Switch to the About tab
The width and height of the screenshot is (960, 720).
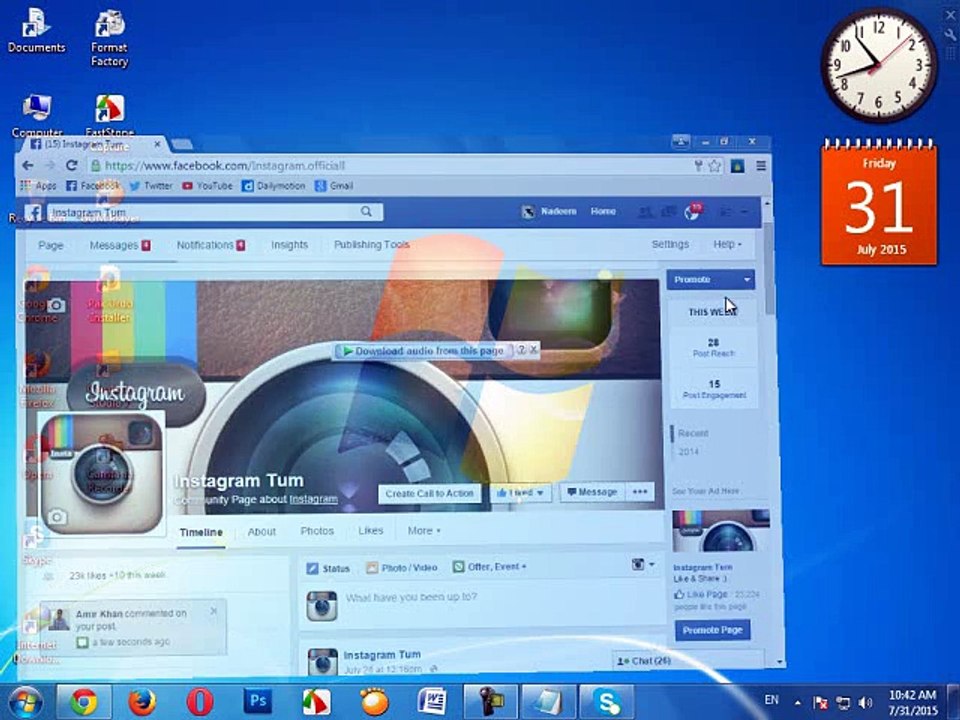[262, 531]
